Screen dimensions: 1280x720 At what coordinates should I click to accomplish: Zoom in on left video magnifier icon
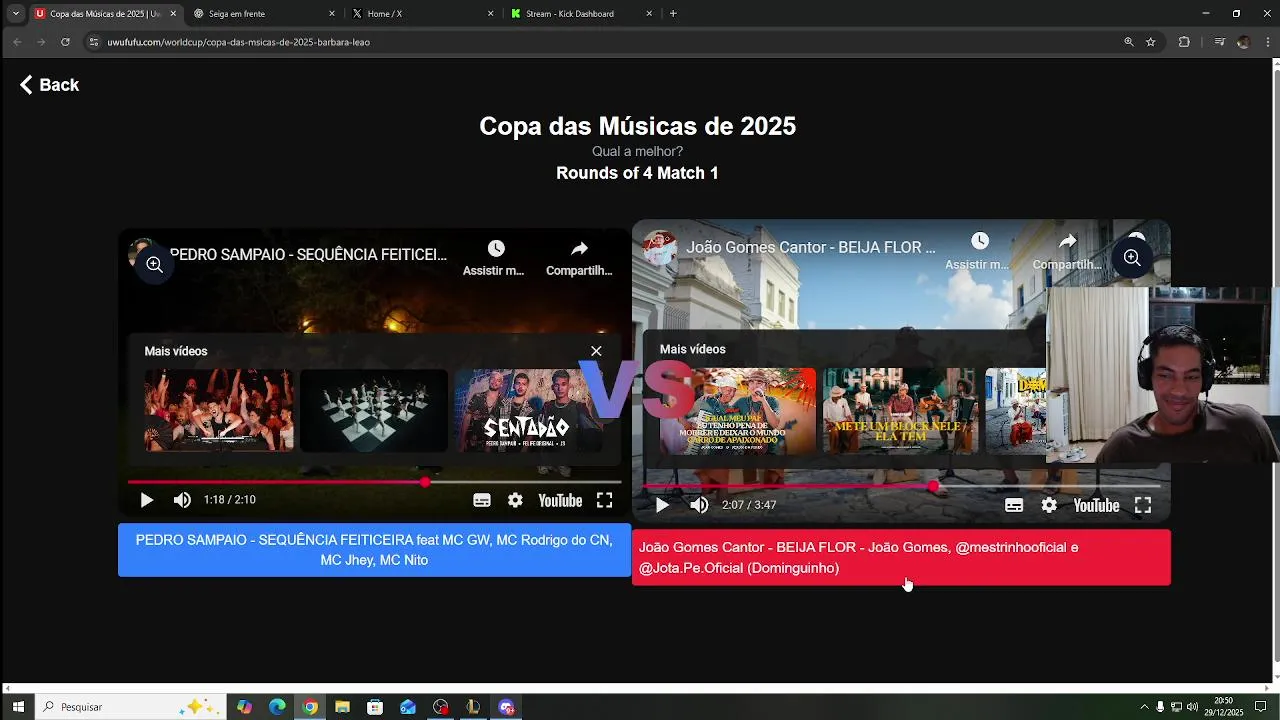pyautogui.click(x=154, y=264)
